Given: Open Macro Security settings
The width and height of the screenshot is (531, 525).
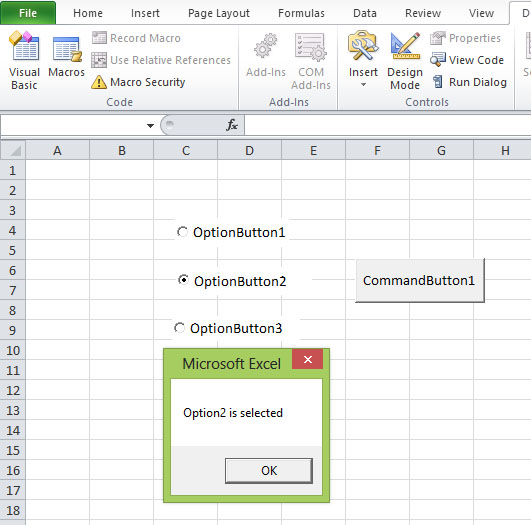Looking at the screenshot, I should point(138,82).
